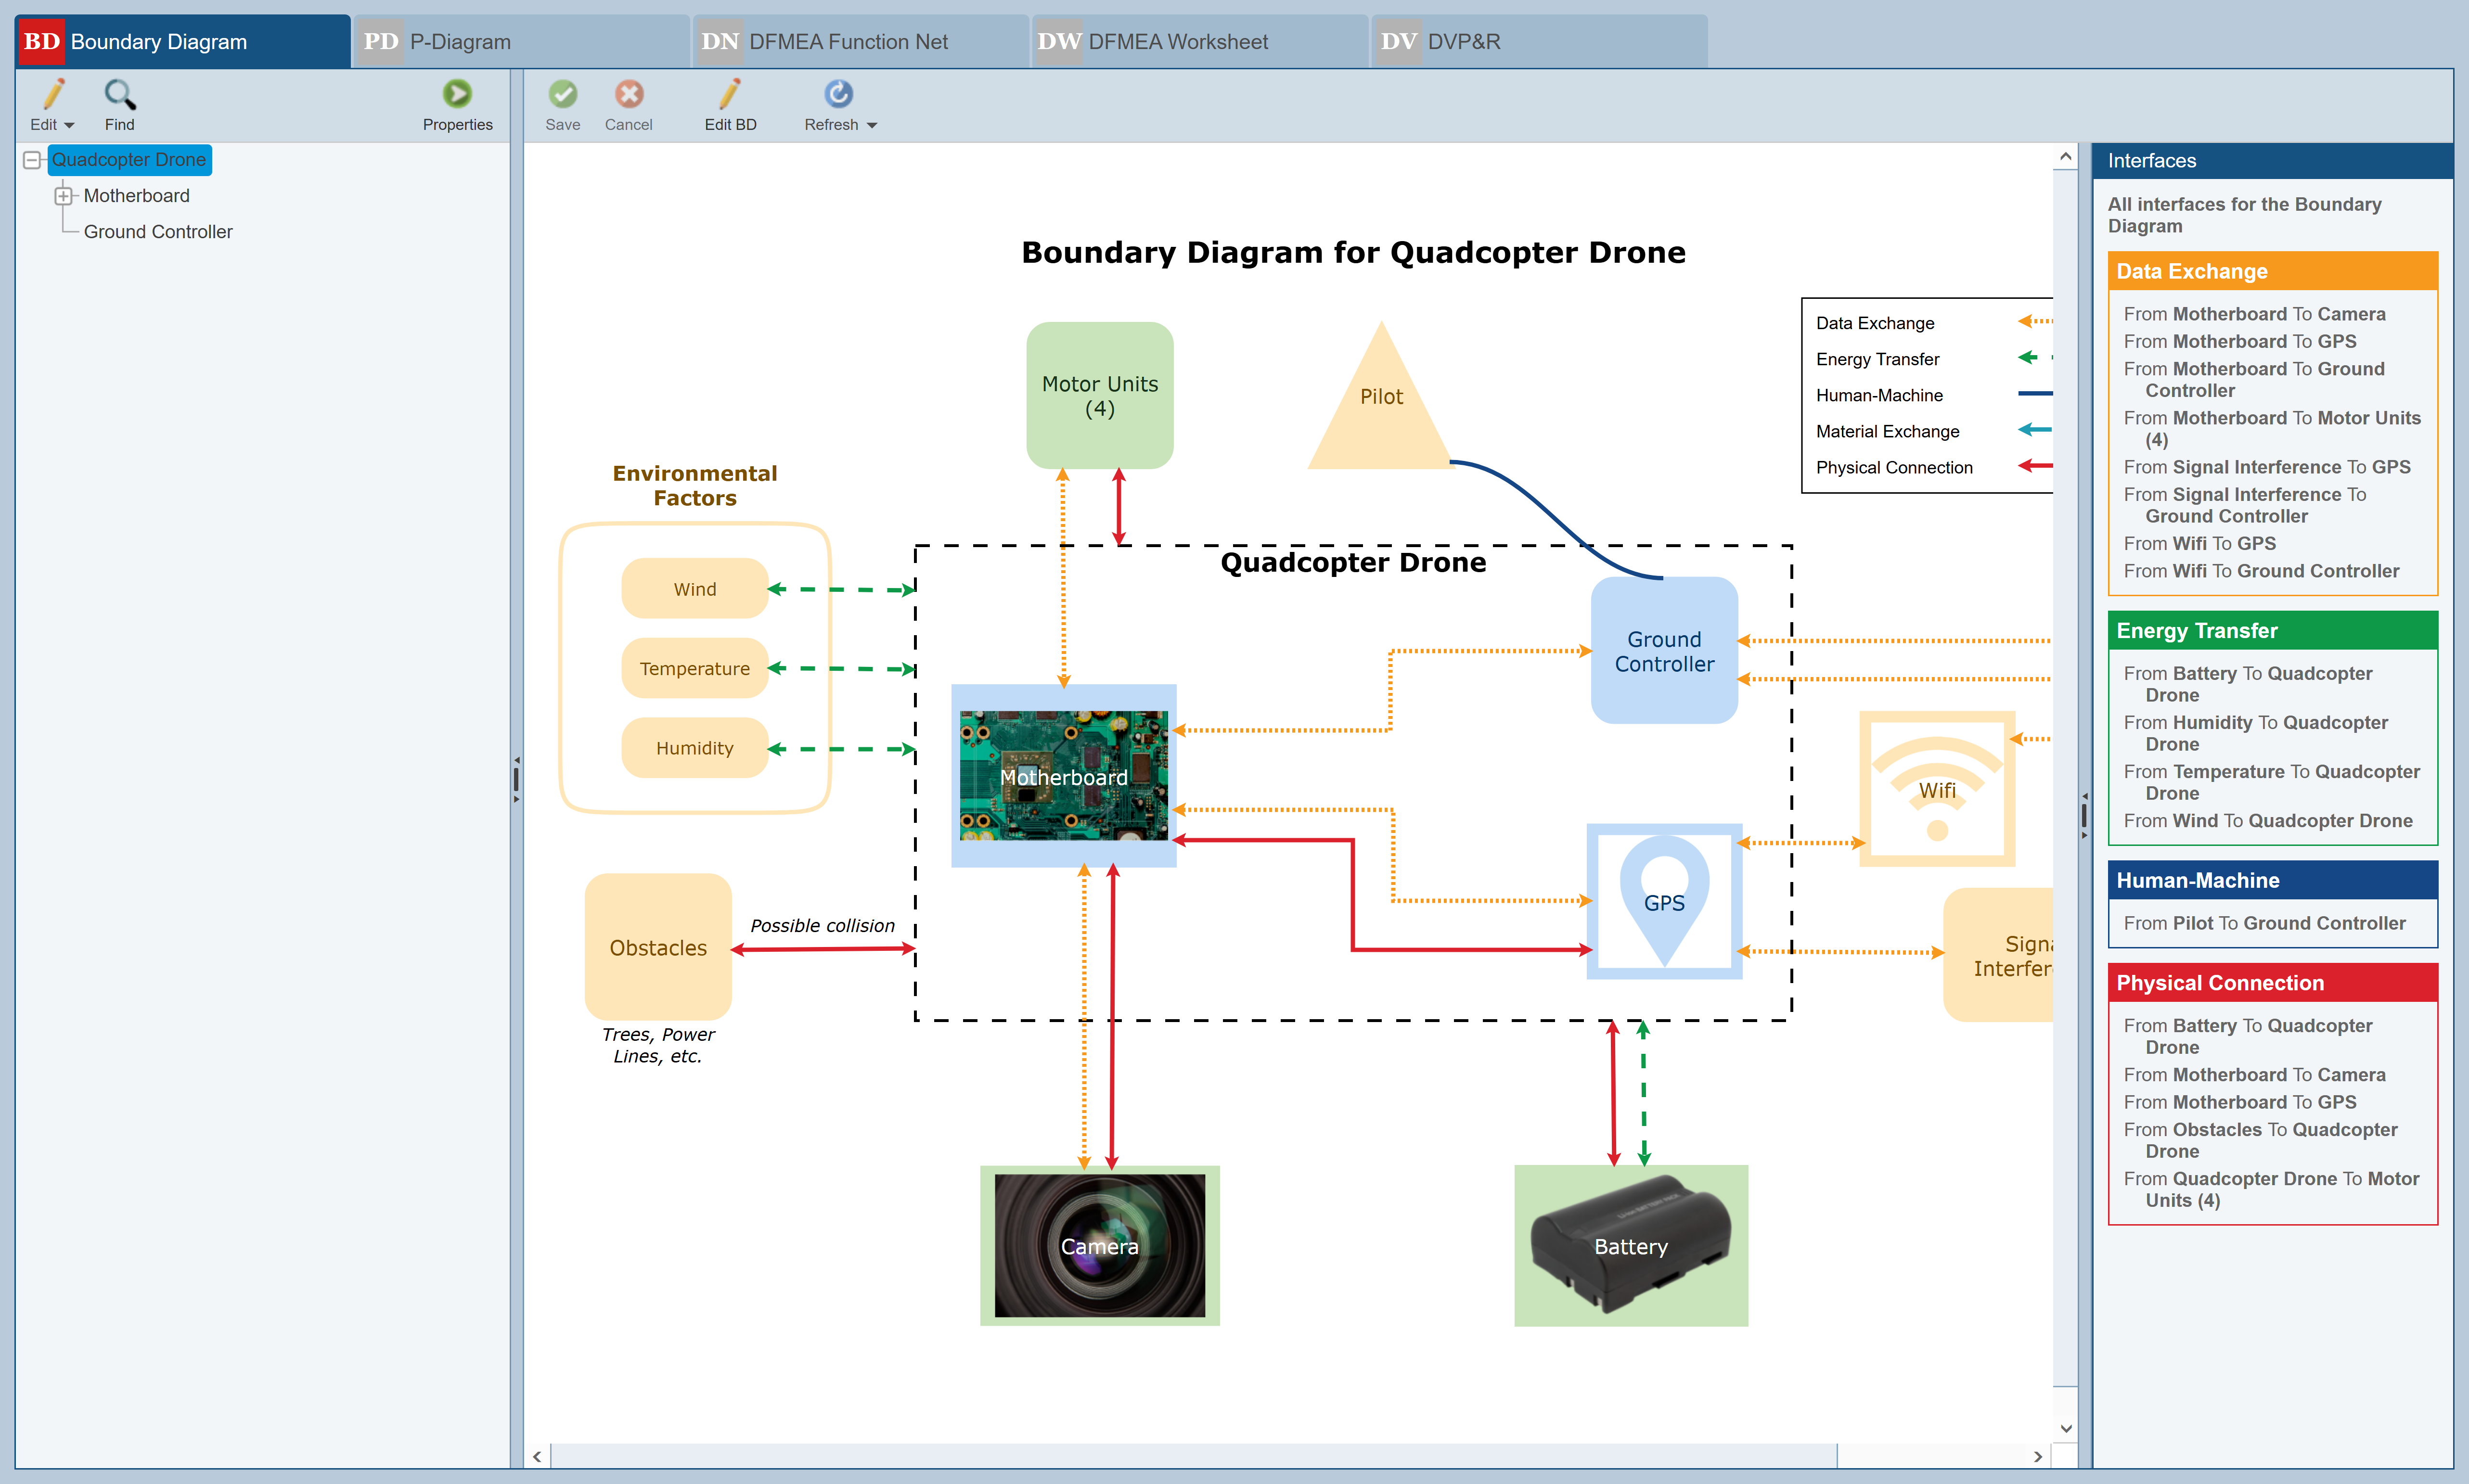The width and height of the screenshot is (2469, 1484).
Task: Click the Edit BD pencil icon
Action: (x=730, y=95)
